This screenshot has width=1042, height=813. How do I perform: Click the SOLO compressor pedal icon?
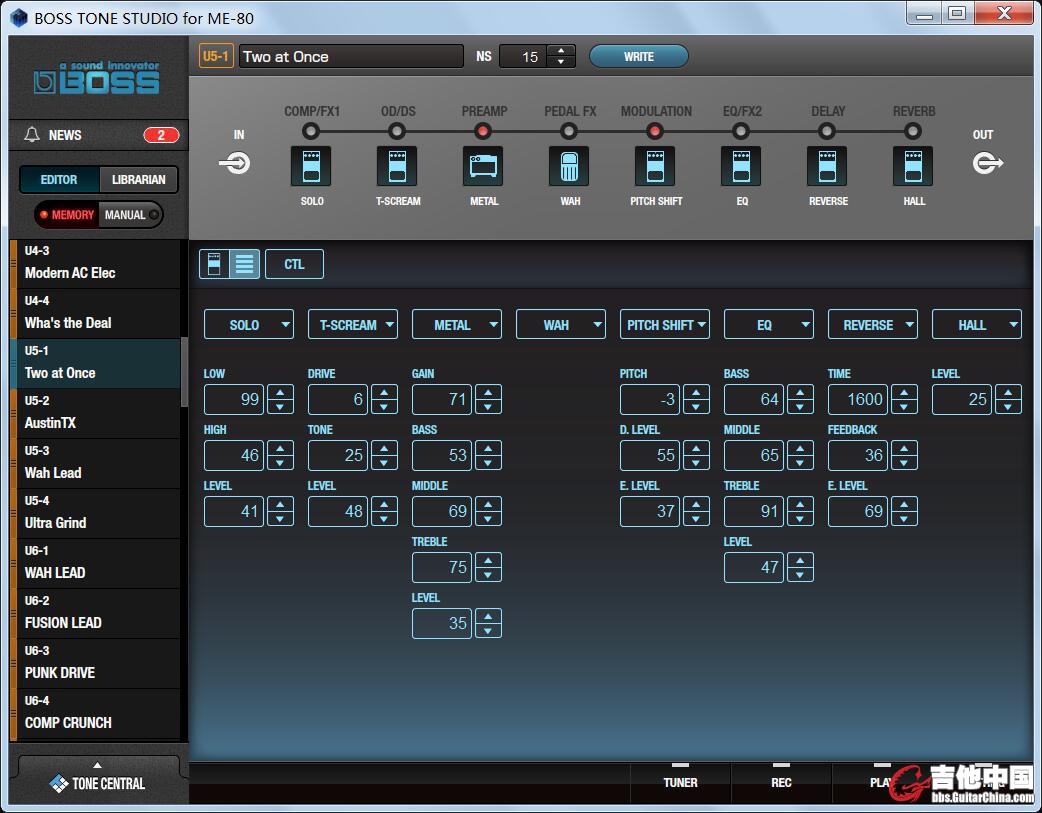(x=311, y=166)
